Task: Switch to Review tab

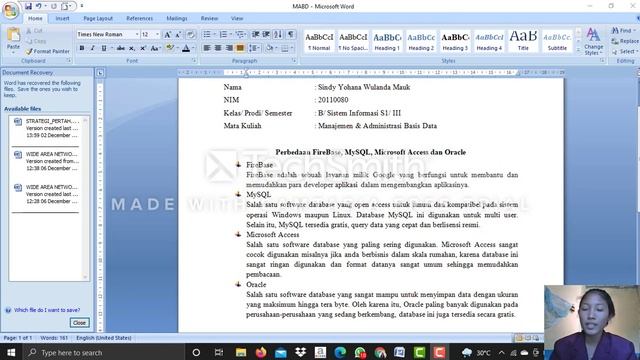Action: [x=209, y=18]
